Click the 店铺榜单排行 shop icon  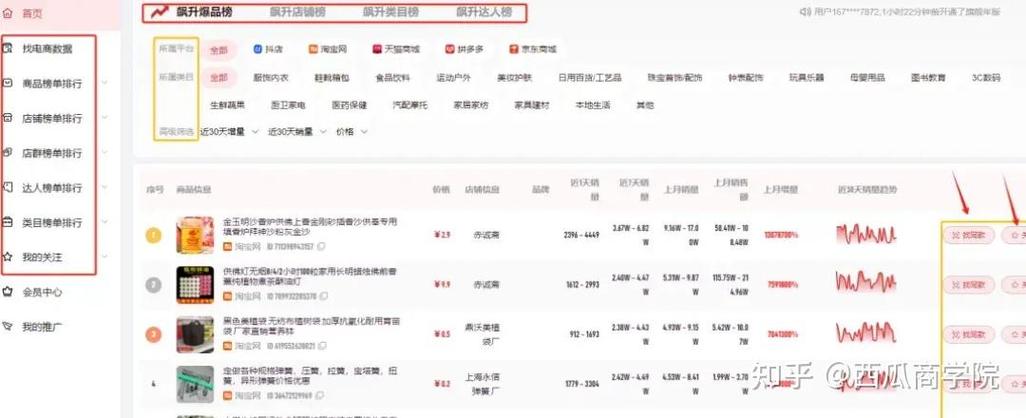pyautogui.click(x=7, y=118)
